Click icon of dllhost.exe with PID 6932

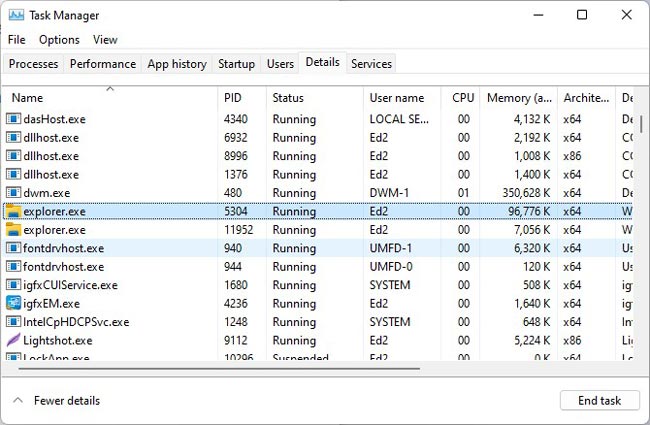pos(13,137)
